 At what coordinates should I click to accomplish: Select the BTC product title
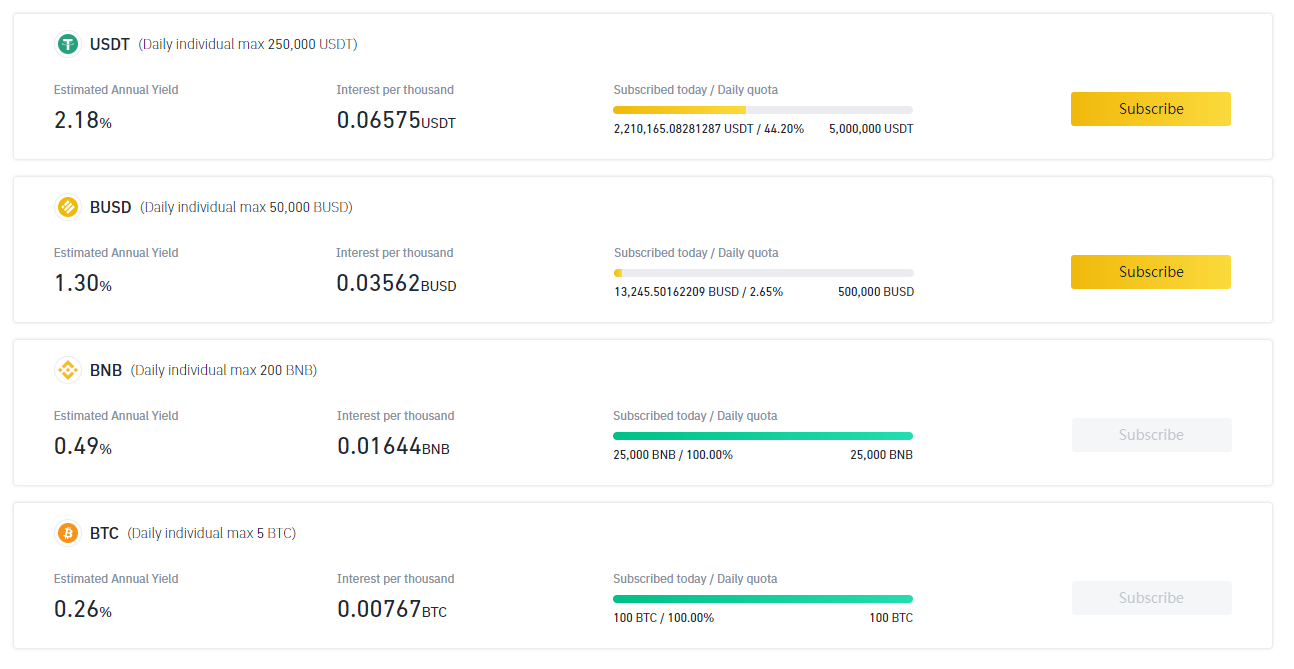(x=104, y=533)
